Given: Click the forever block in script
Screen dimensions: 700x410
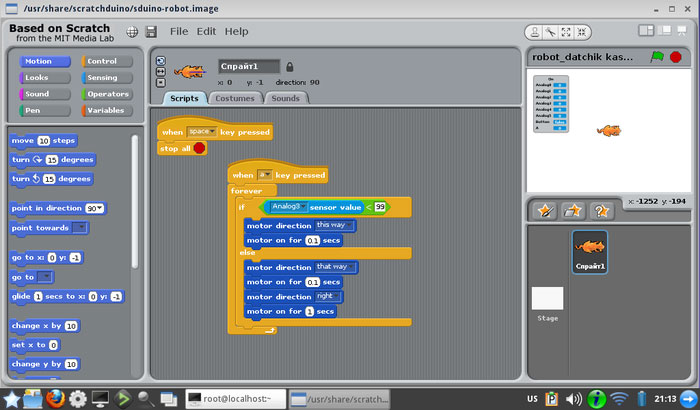Looking at the screenshot, I should coord(246,191).
